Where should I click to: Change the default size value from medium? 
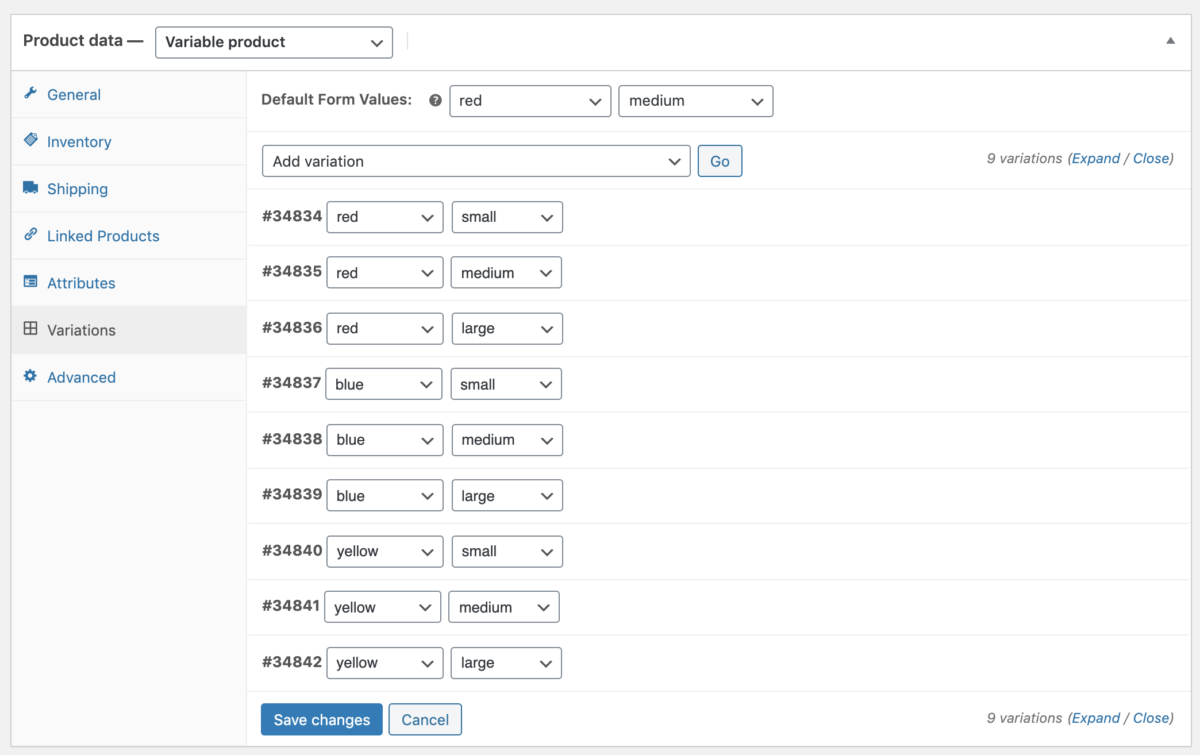(x=695, y=101)
